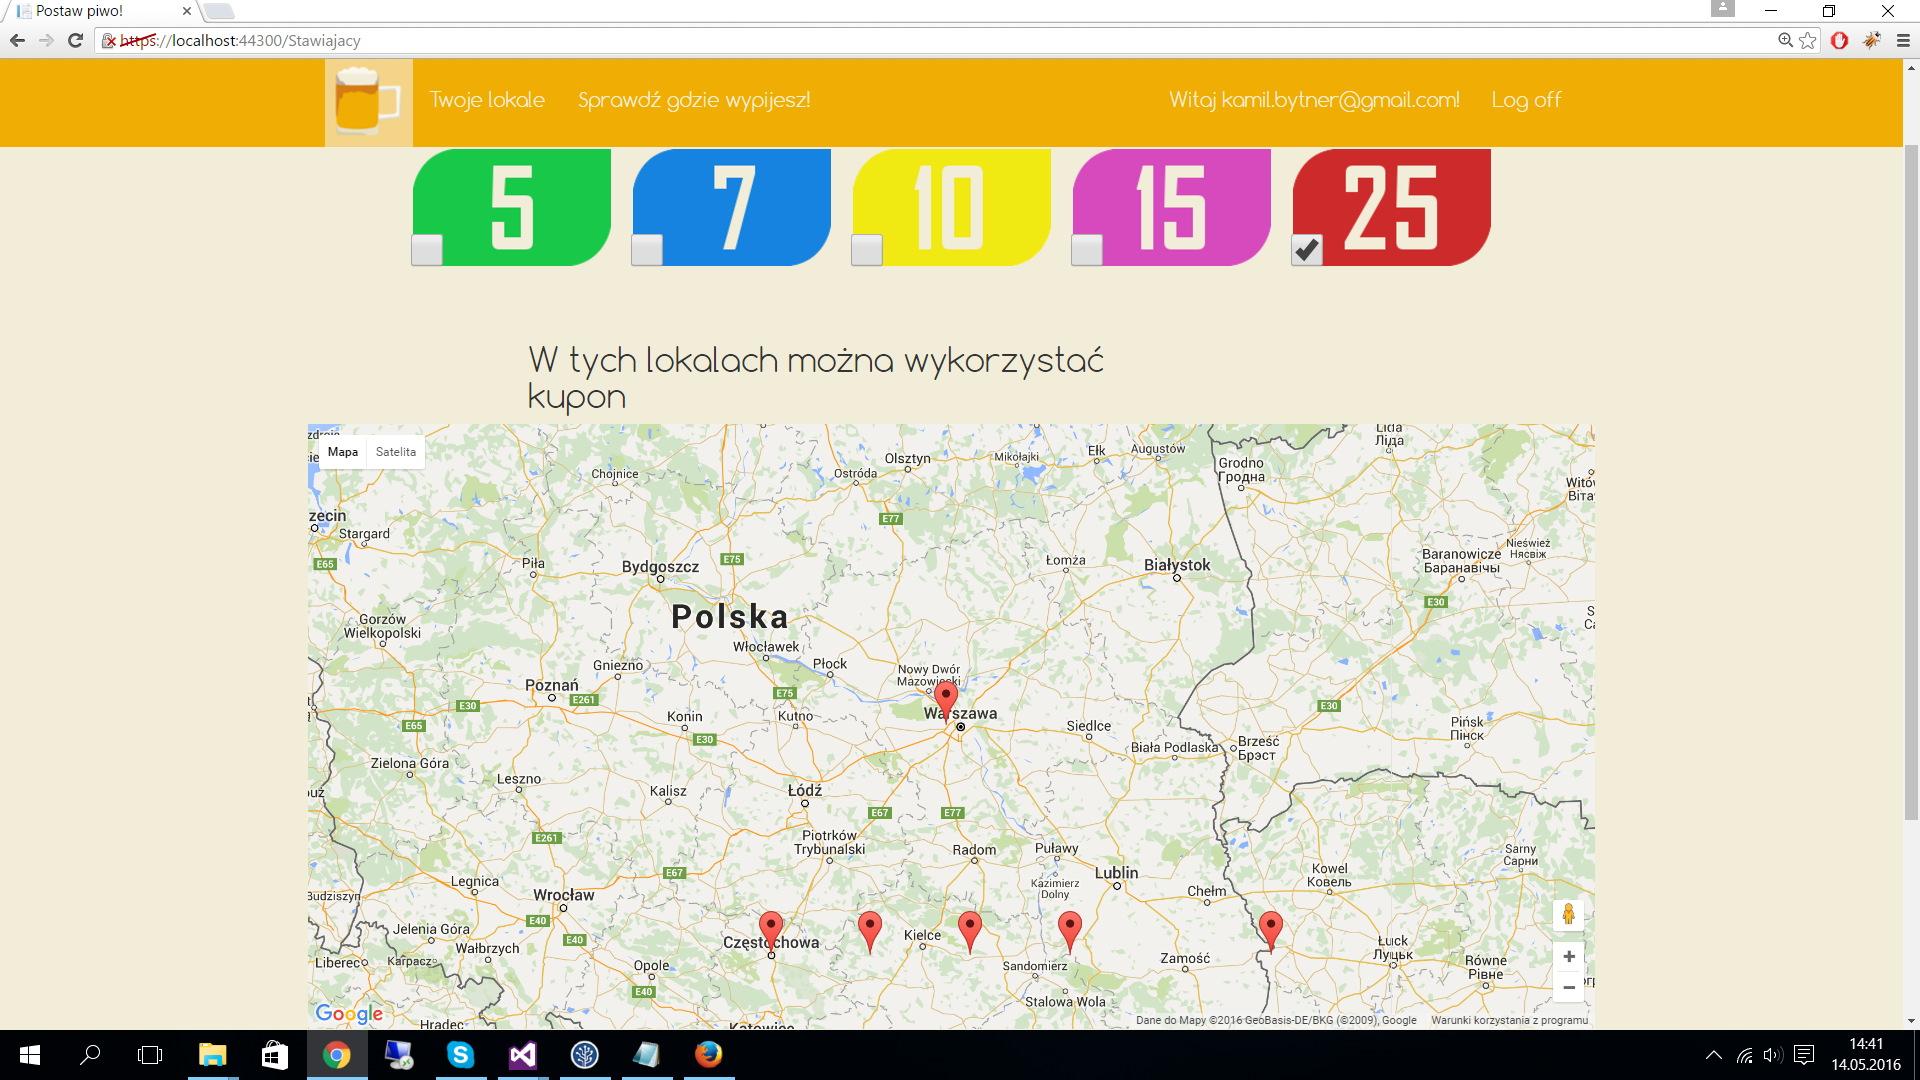Check the yellow 10 coupon checkbox
The image size is (1920, 1080).
coord(867,250)
